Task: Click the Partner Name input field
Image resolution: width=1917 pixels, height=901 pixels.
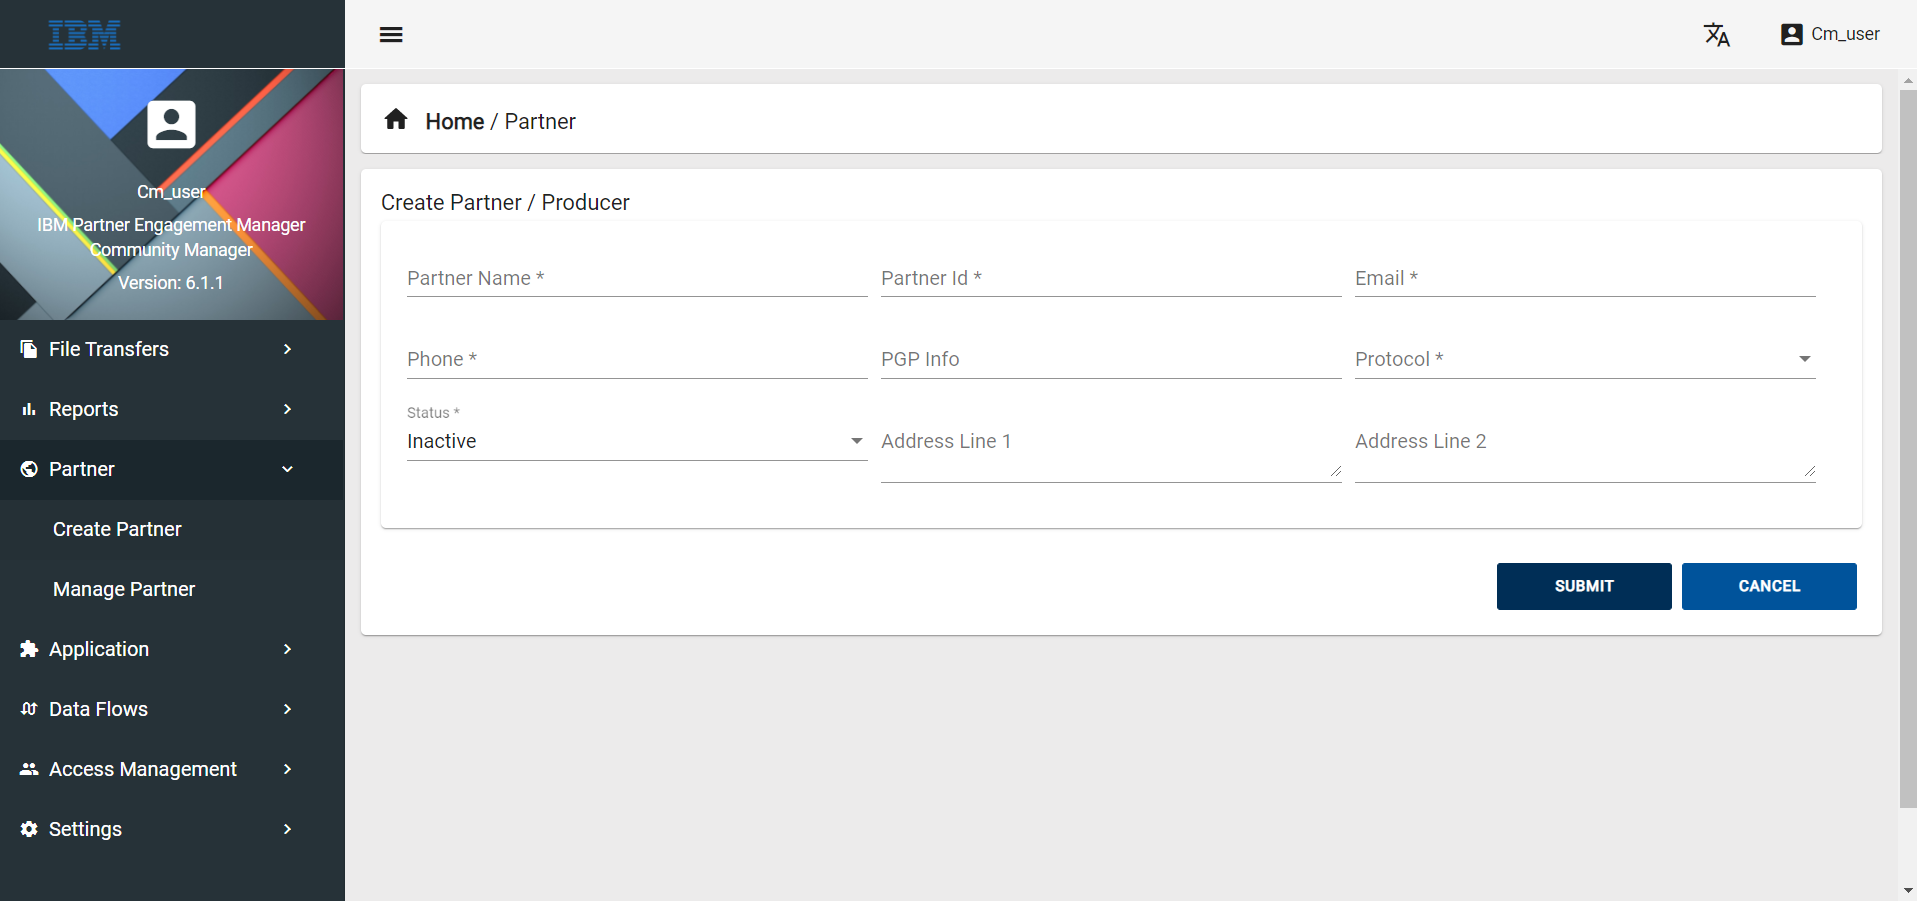Action: pos(637,278)
